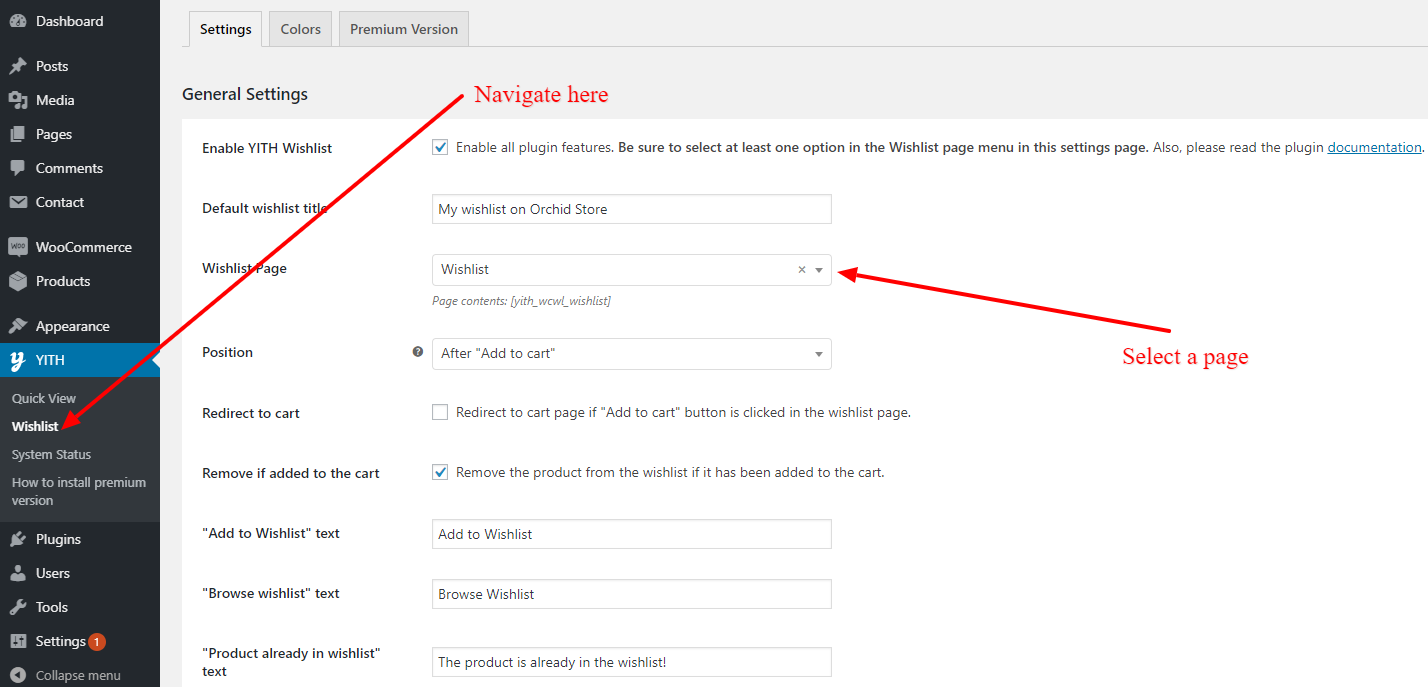
Task: Click the Comments speech bubble icon
Action: [18, 168]
